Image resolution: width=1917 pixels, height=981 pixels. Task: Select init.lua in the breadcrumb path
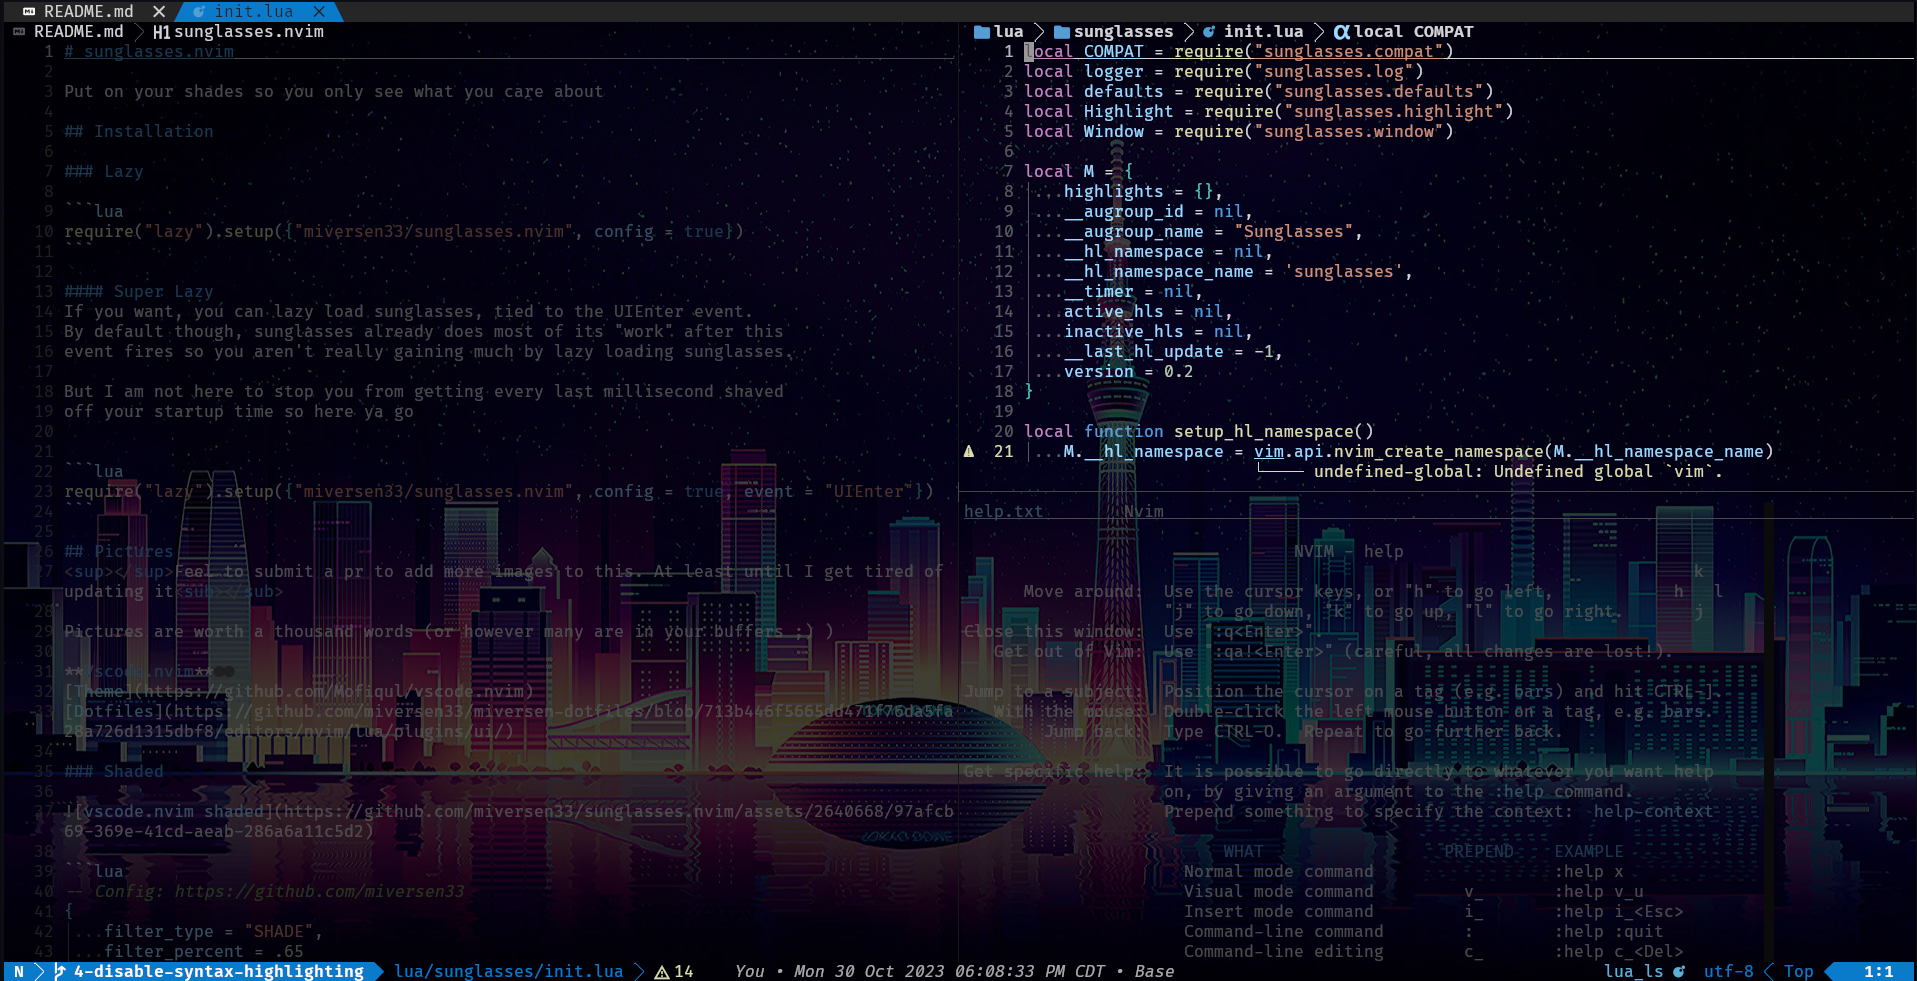(1263, 31)
